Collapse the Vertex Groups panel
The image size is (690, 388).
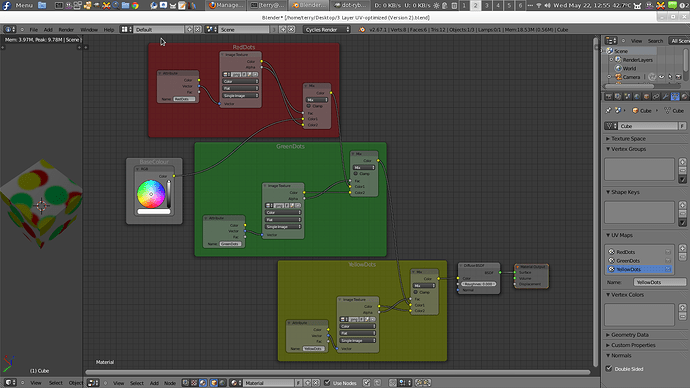[x=628, y=149]
